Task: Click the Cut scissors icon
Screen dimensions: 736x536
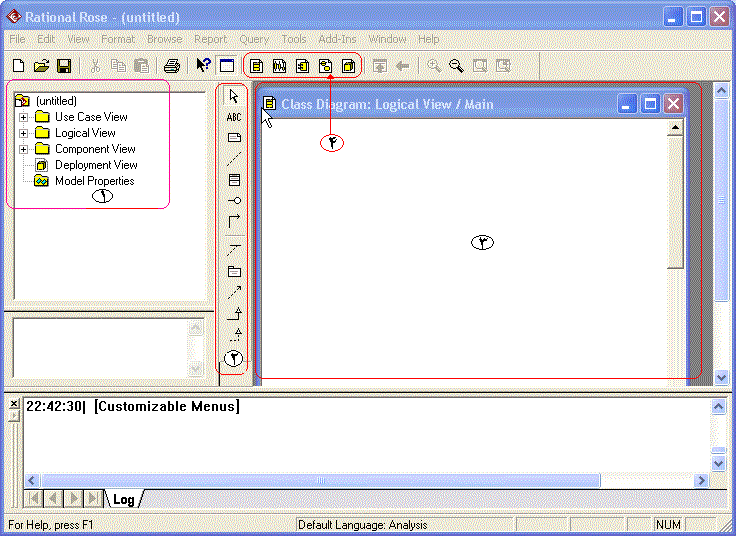Action: 95,66
